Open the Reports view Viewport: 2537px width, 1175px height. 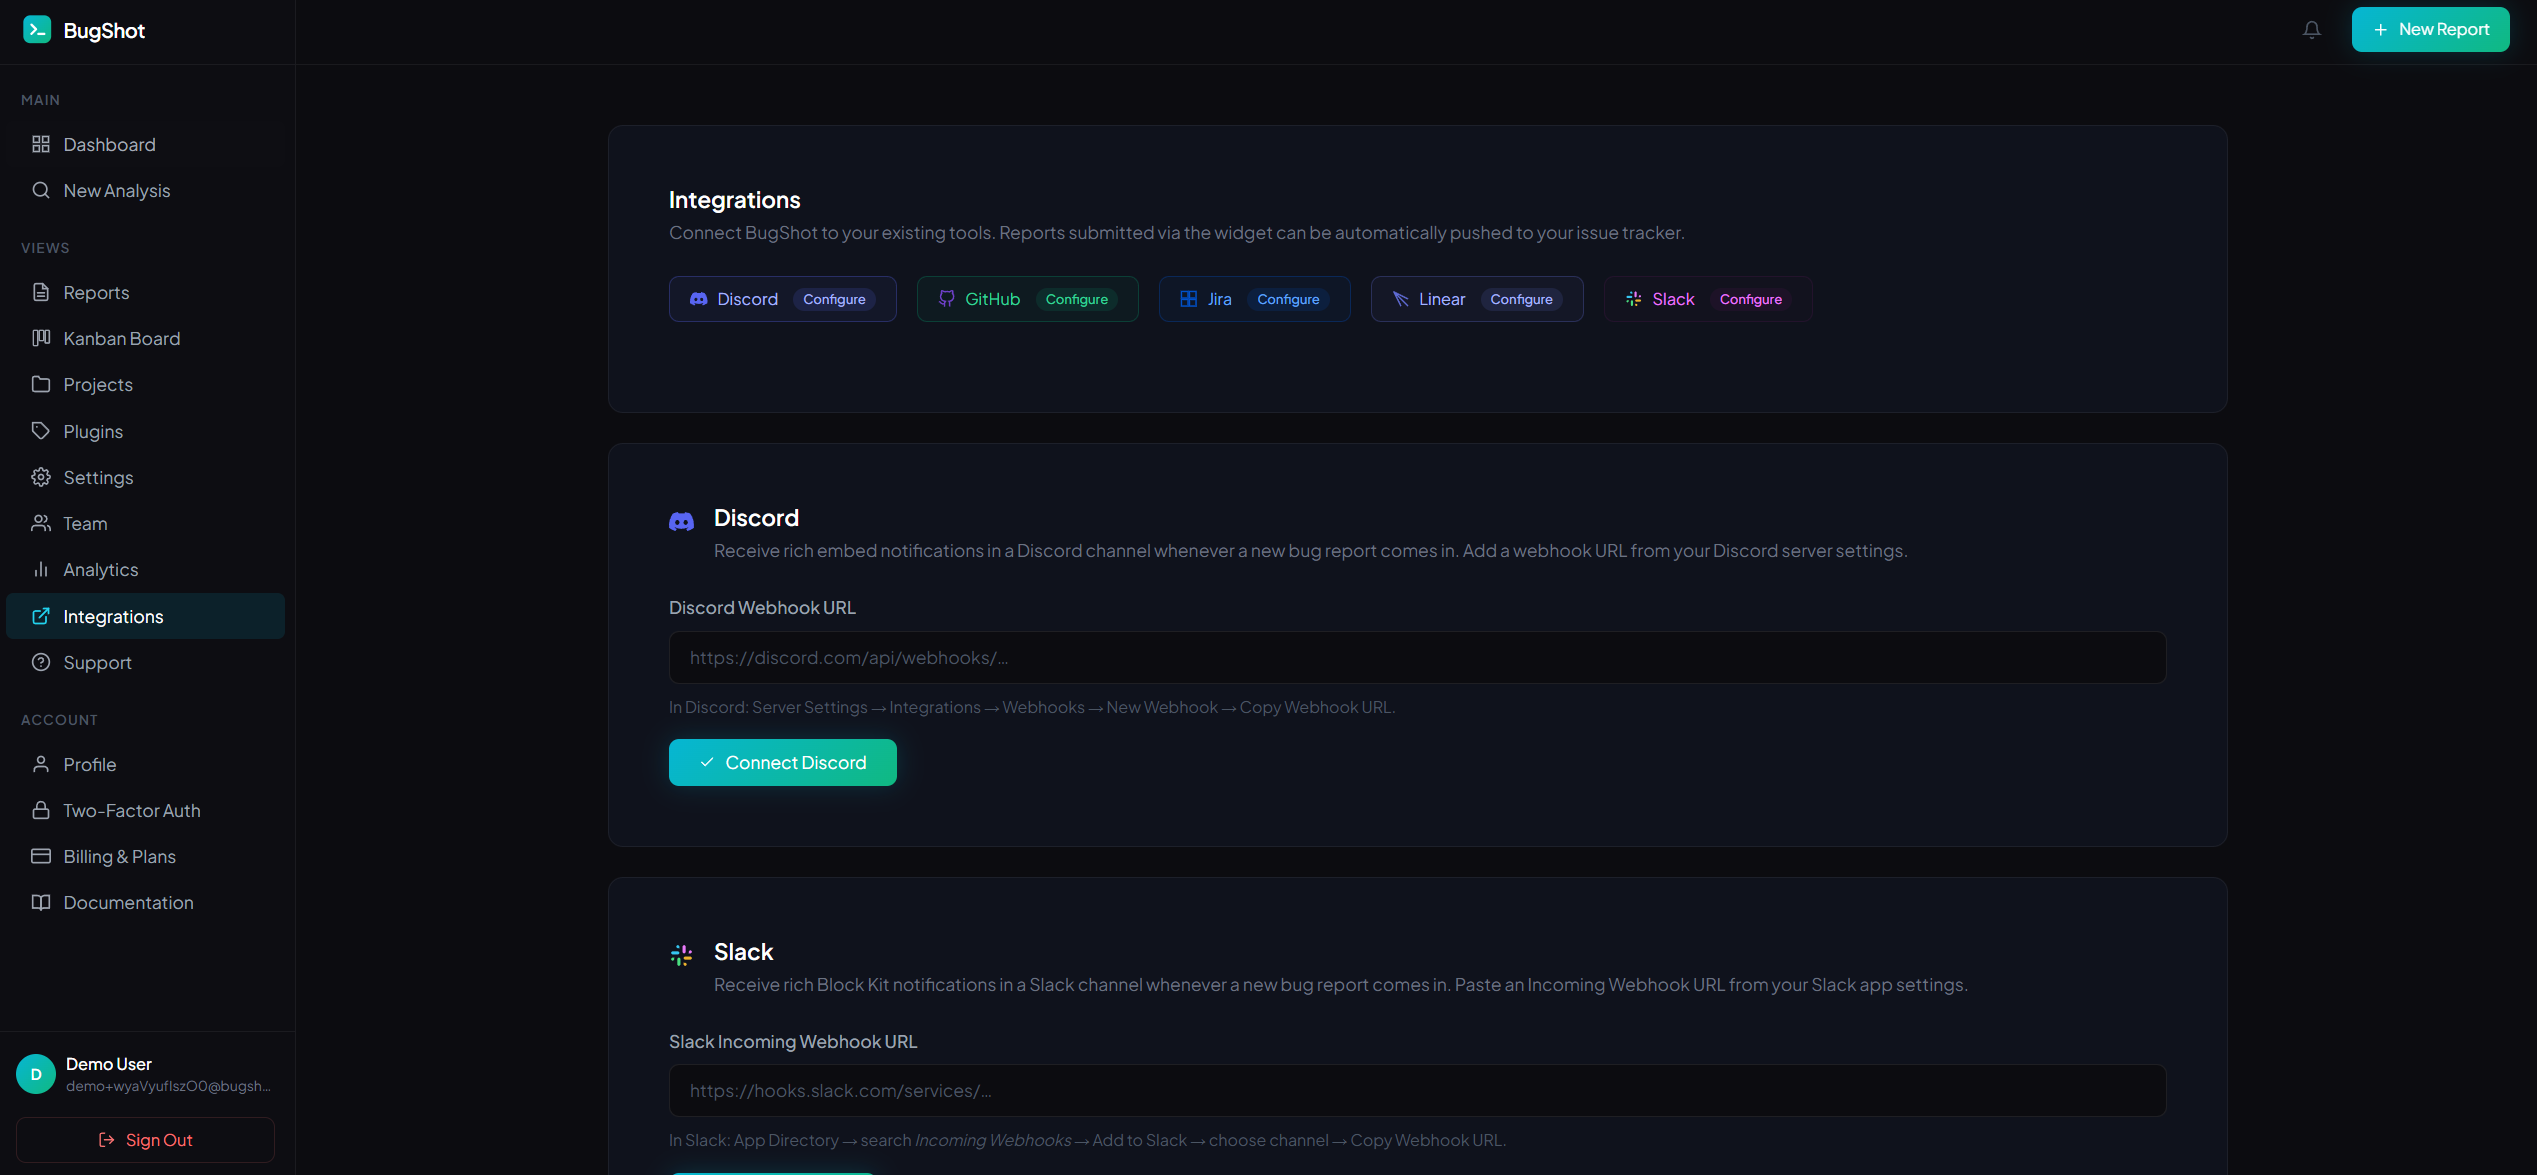[x=96, y=293]
